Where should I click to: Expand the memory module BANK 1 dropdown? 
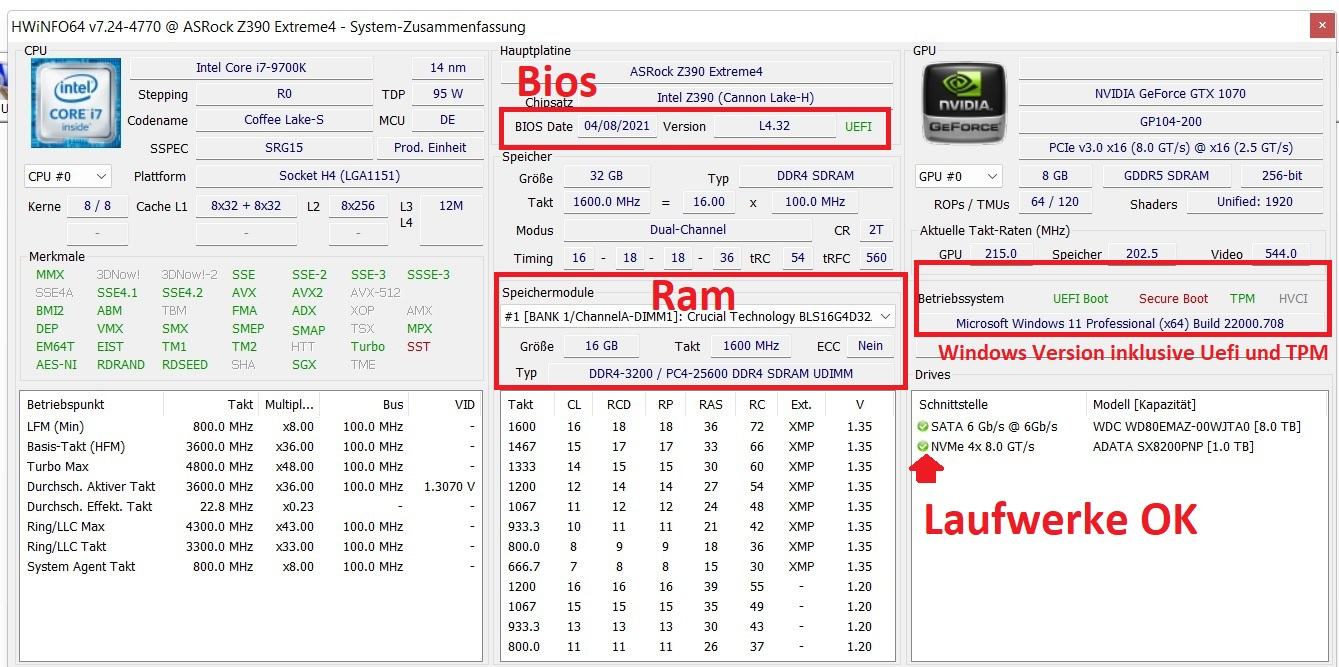698,317
